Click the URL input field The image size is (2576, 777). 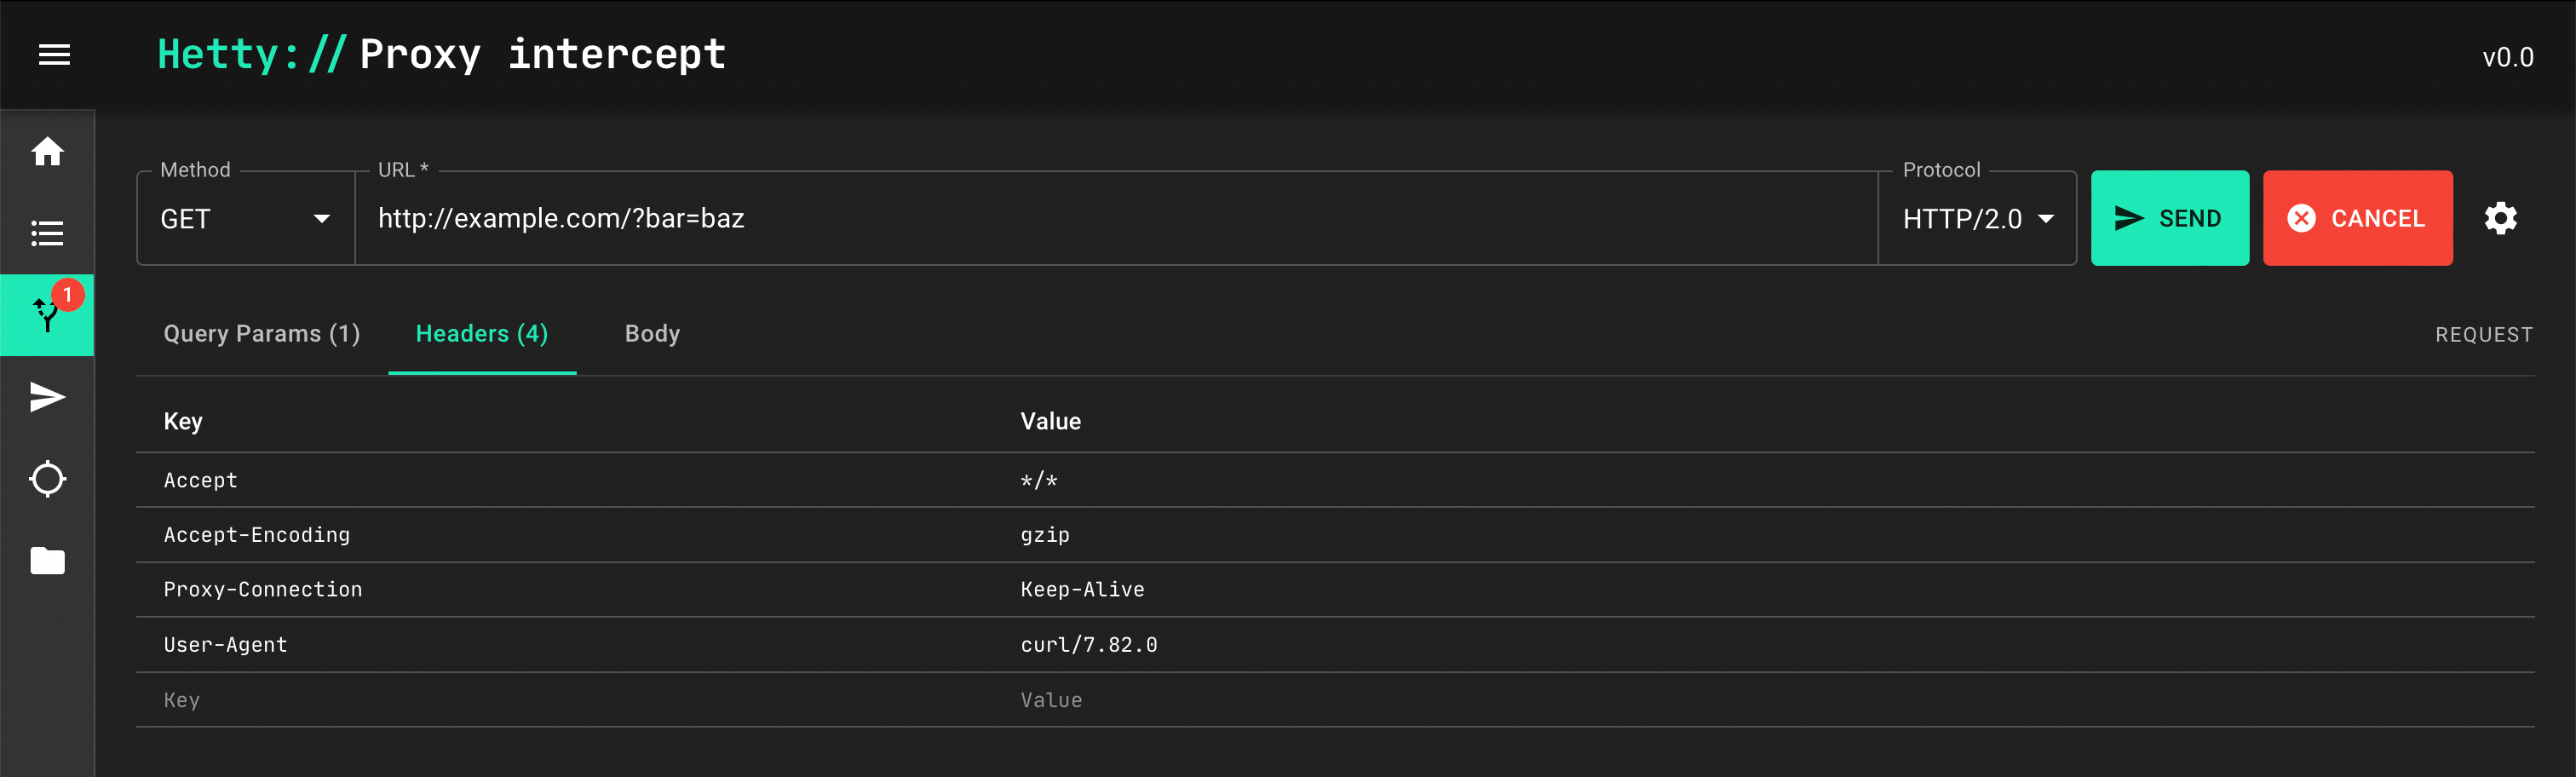[1100, 219]
